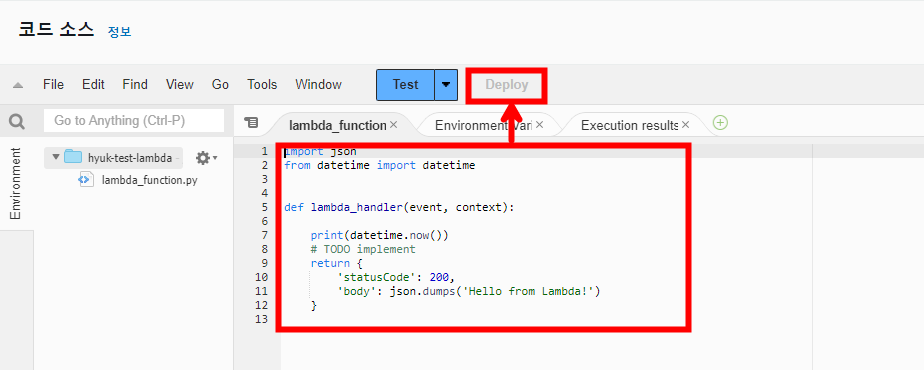924x370 pixels.
Task: Click the json.dumps('Hello from Lambda!') line
Action: click(x=468, y=291)
